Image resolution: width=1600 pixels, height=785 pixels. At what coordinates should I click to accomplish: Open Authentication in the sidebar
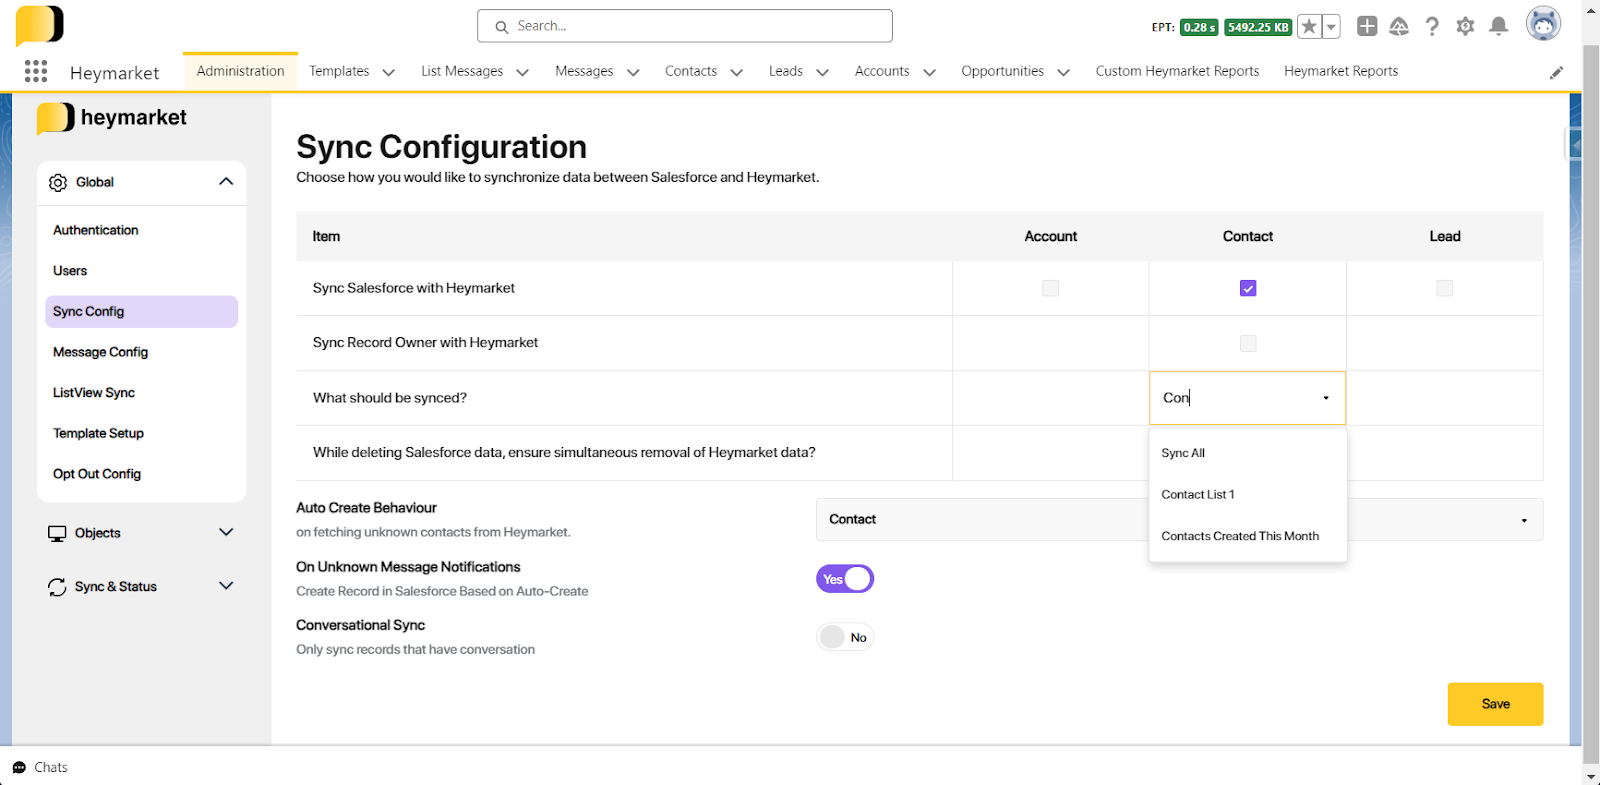point(96,230)
